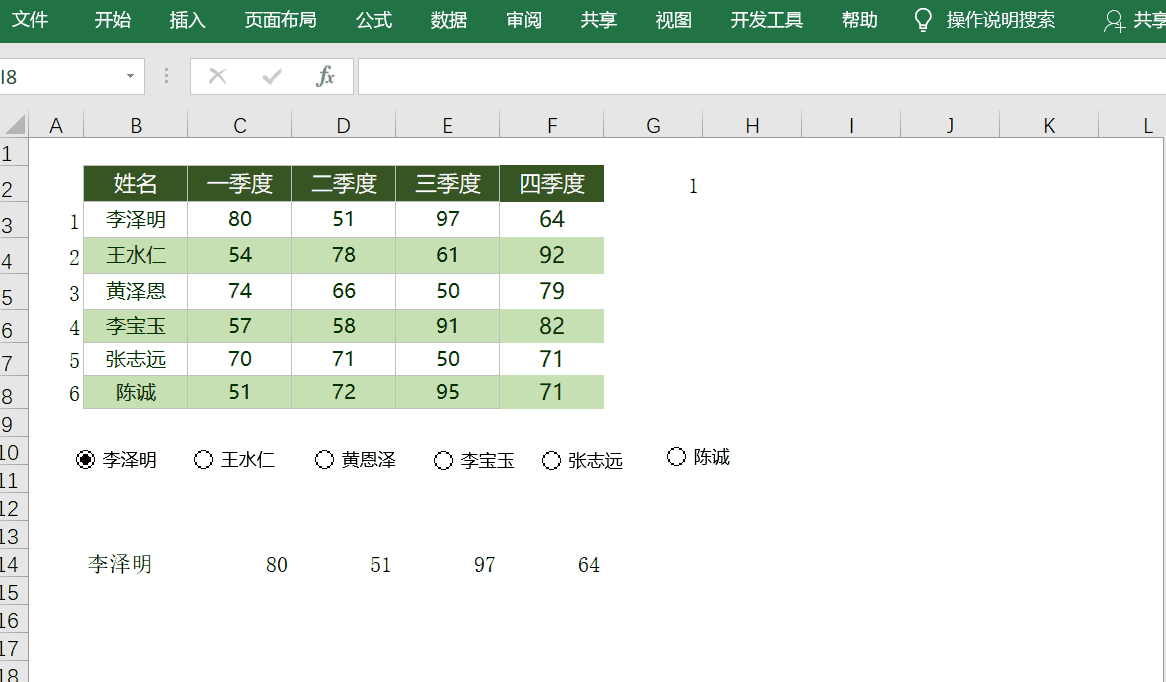The width and height of the screenshot is (1166, 682).
Task: Click inside the formula bar field
Action: pos(761,77)
